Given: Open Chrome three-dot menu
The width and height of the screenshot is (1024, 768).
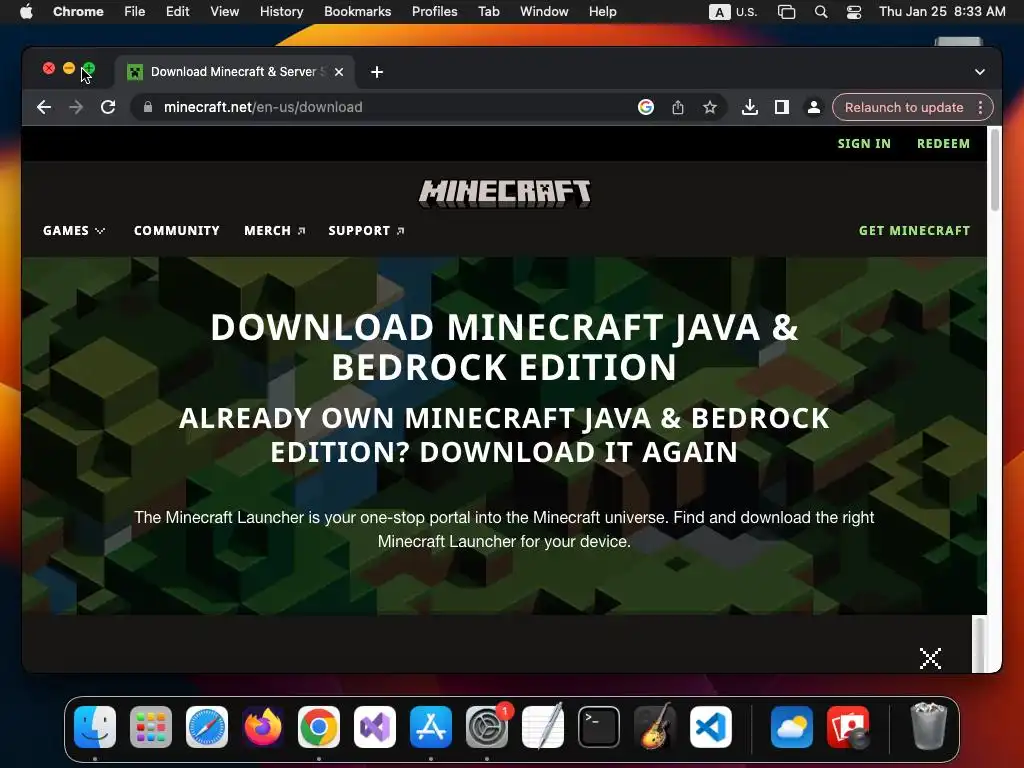Looking at the screenshot, I should coord(980,107).
